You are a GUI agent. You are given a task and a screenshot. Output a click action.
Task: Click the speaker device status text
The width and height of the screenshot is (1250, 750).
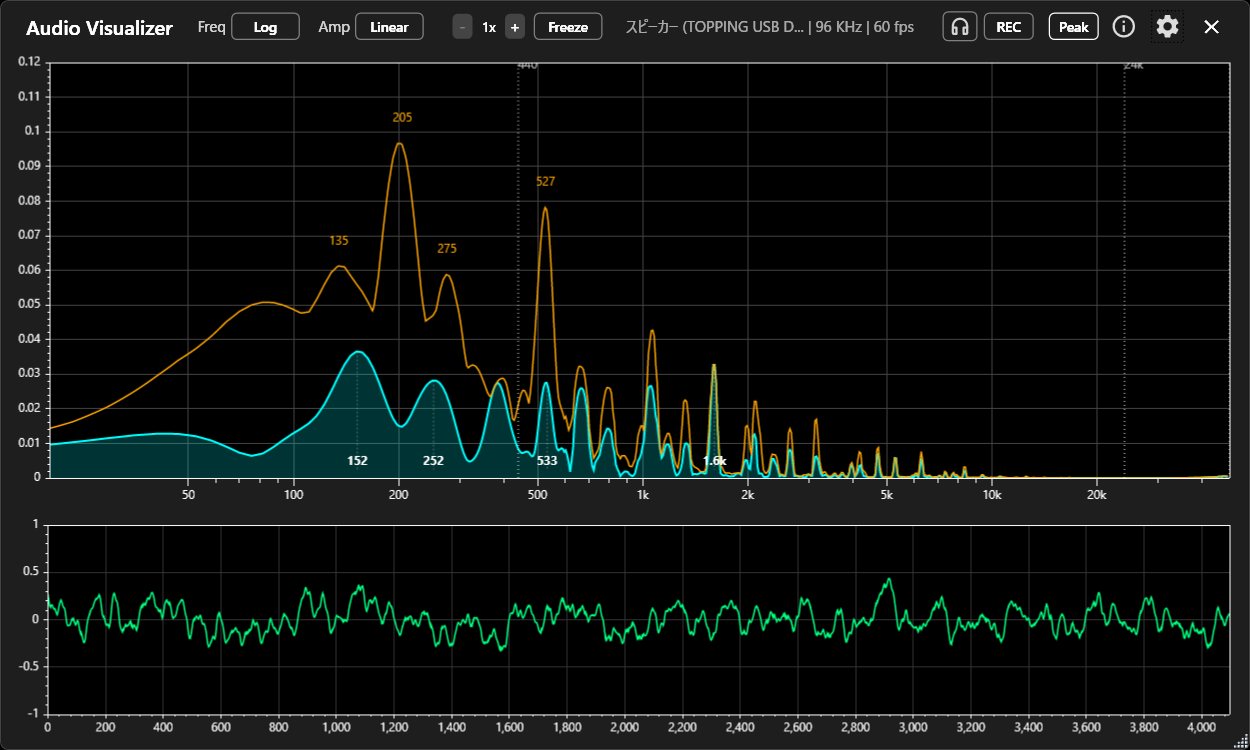[x=769, y=27]
